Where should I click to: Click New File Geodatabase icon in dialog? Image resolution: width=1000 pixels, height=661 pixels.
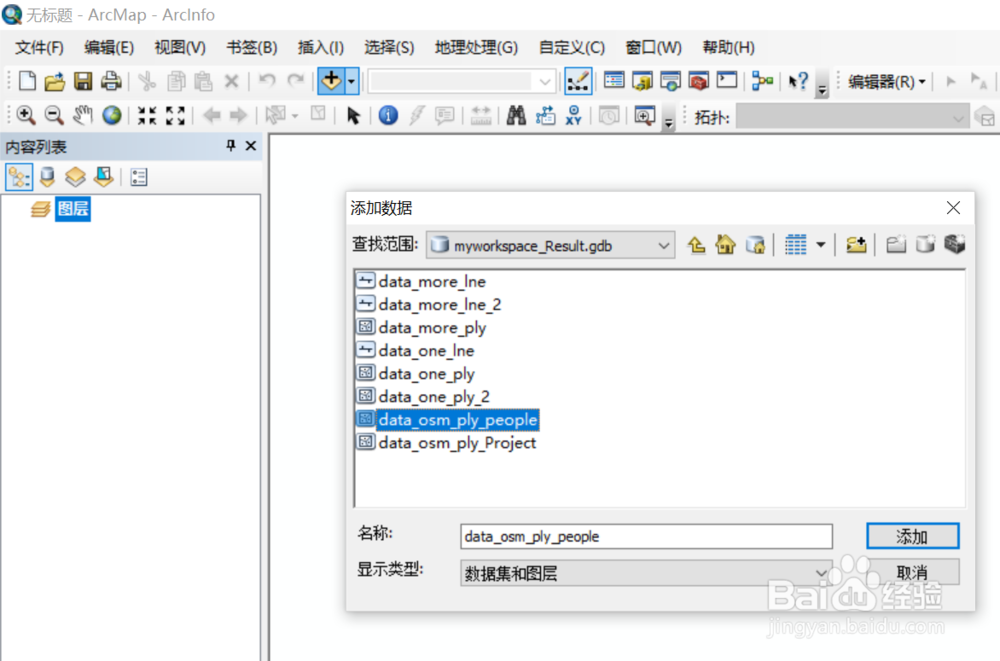pos(925,245)
